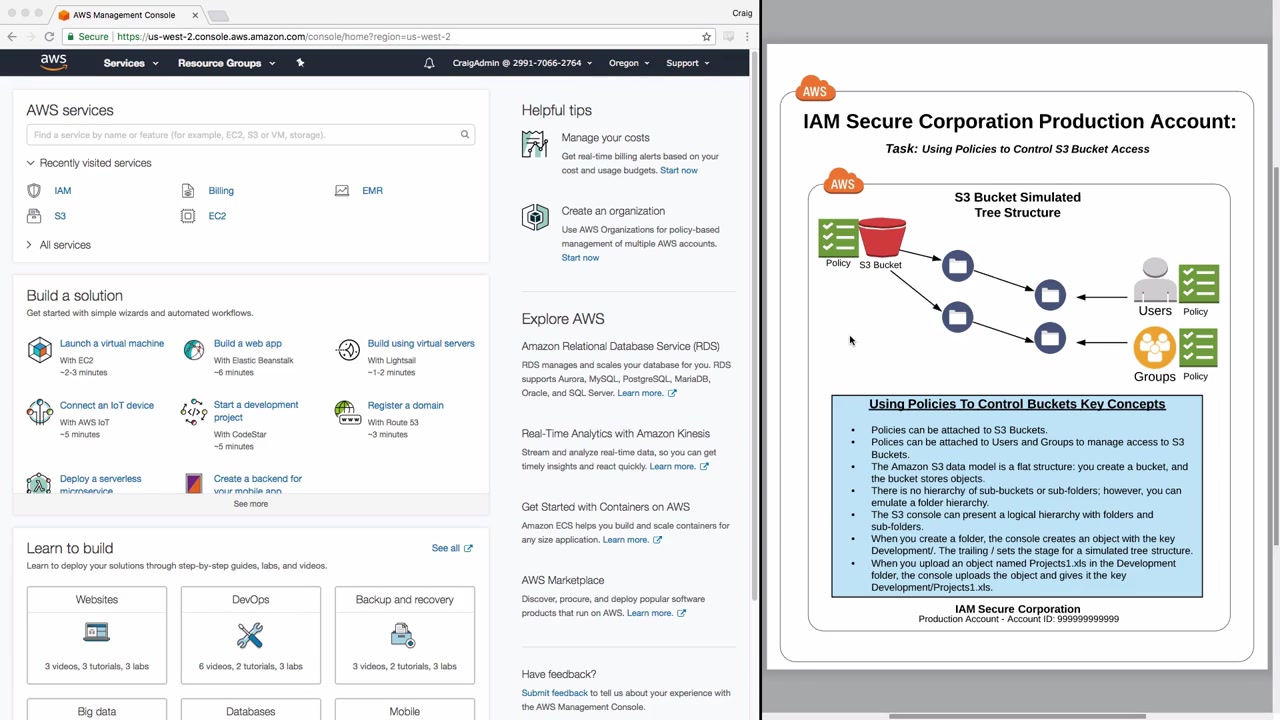Open IAM via its shield icon
This screenshot has height=720, width=1280.
tap(35, 190)
